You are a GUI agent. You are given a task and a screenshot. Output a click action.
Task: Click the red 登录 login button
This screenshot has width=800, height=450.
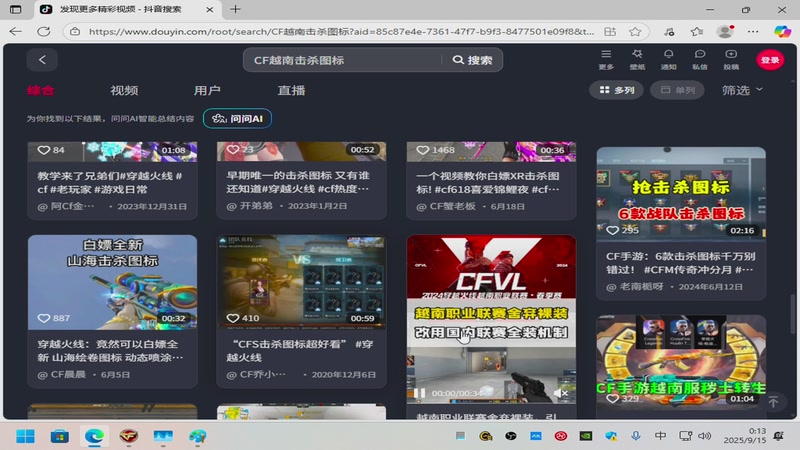pyautogui.click(x=770, y=60)
